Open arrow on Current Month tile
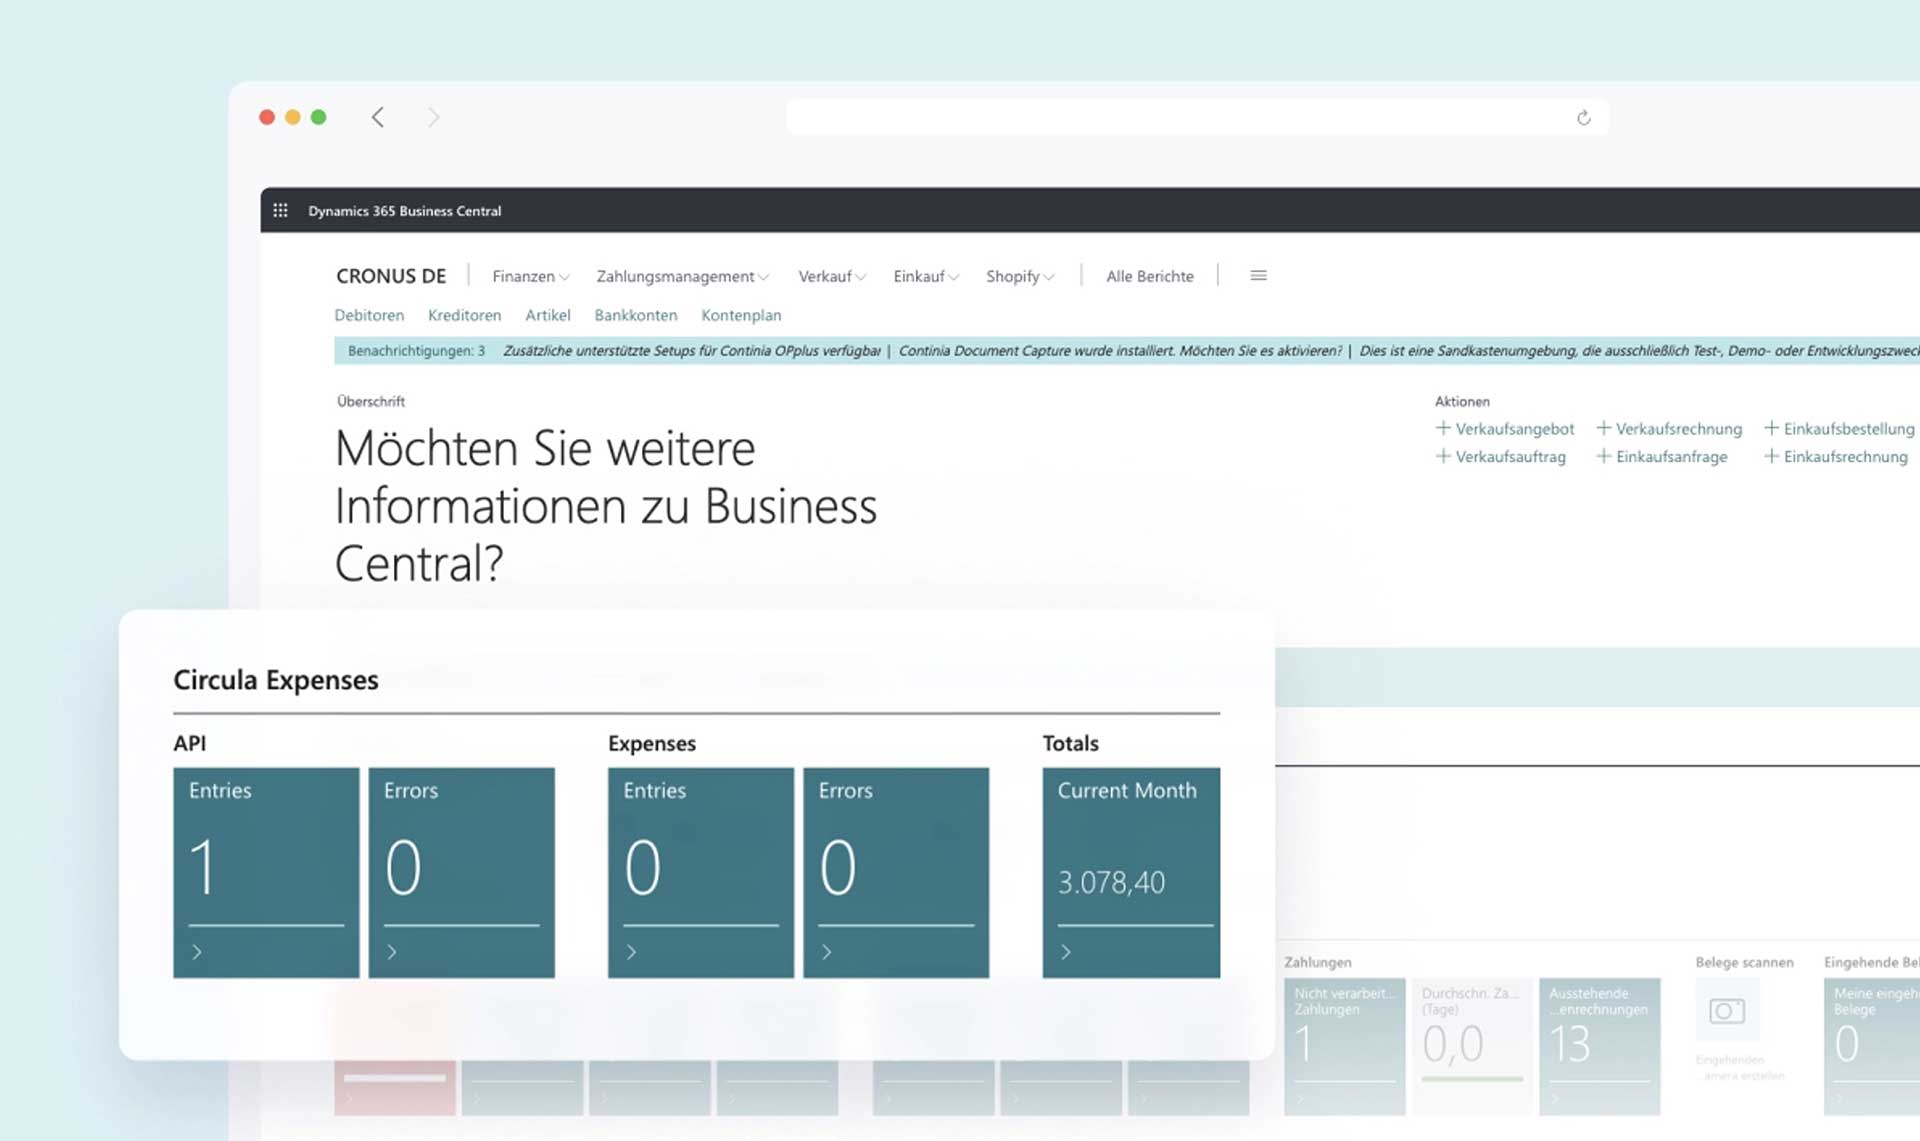 pyautogui.click(x=1066, y=952)
